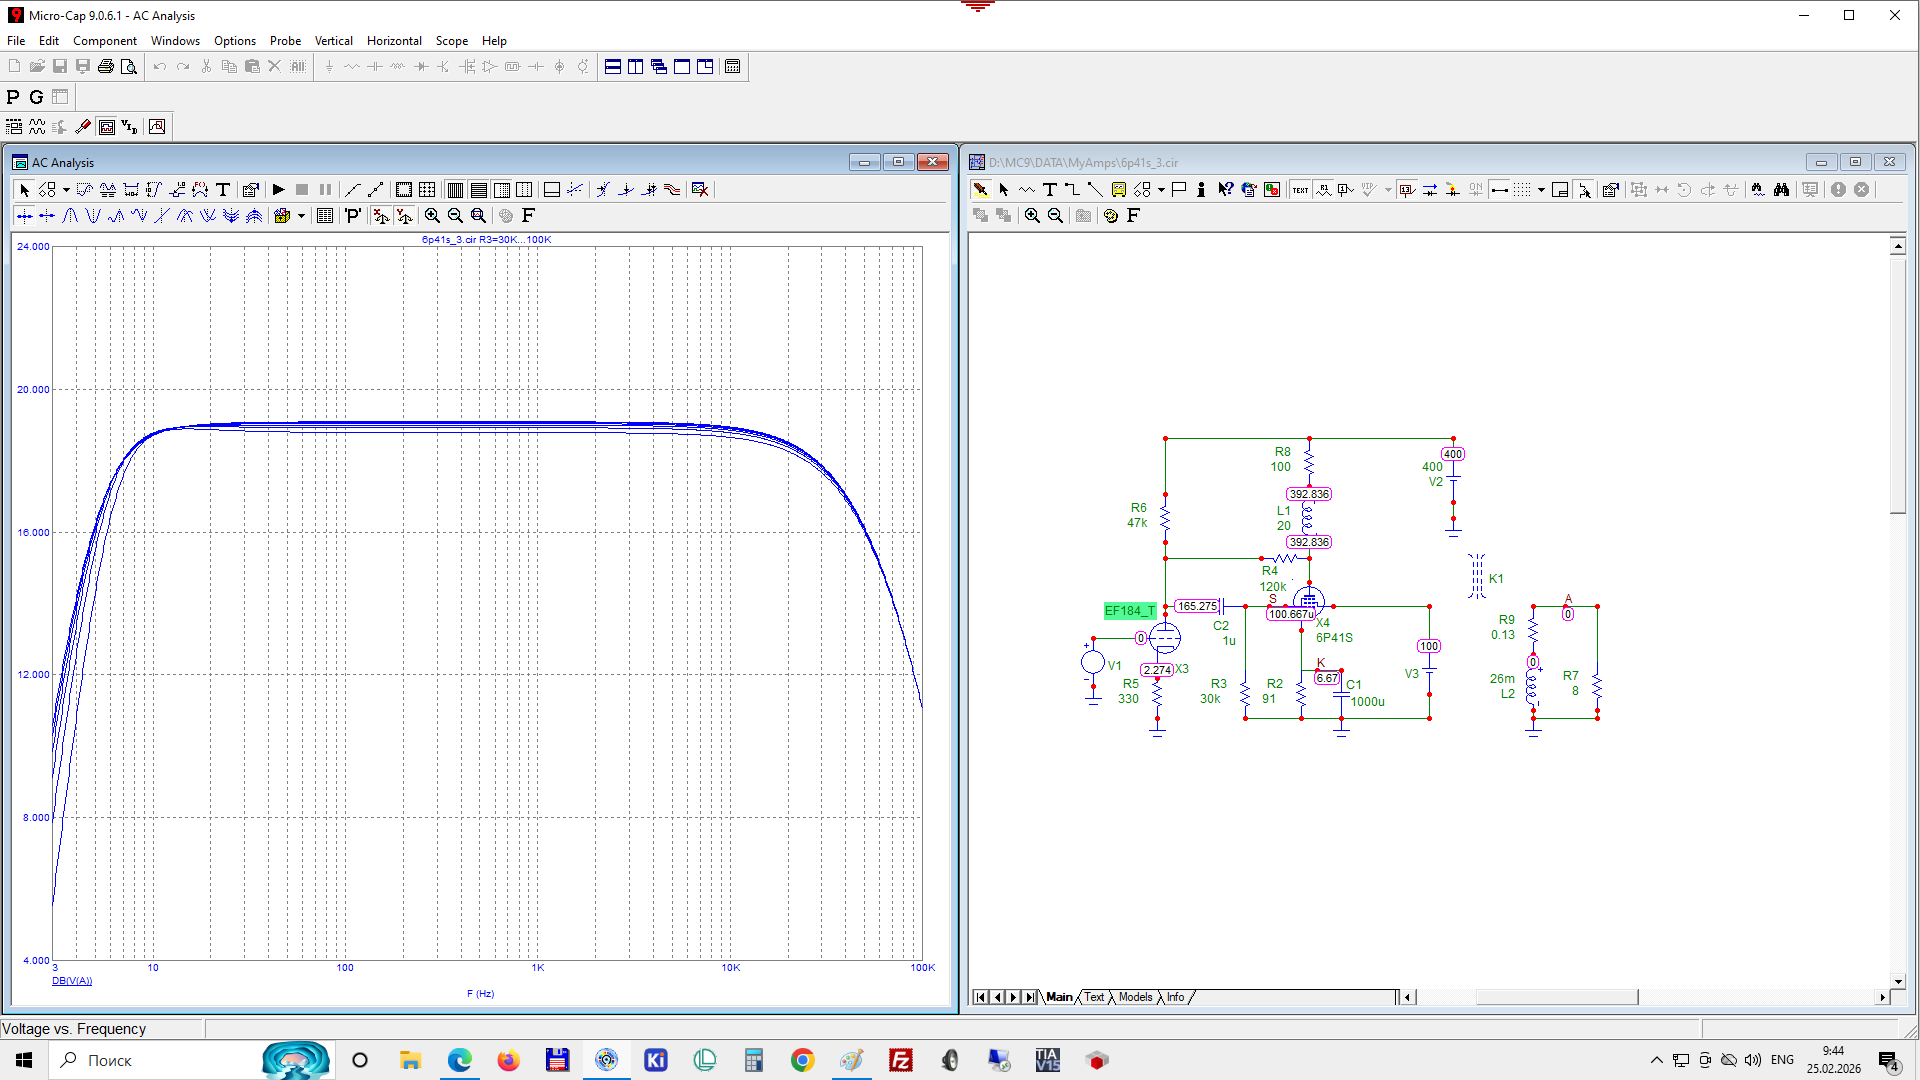Image resolution: width=1920 pixels, height=1080 pixels.
Task: Open the Properties icon in AC Analysis toolbar
Action: point(251,190)
